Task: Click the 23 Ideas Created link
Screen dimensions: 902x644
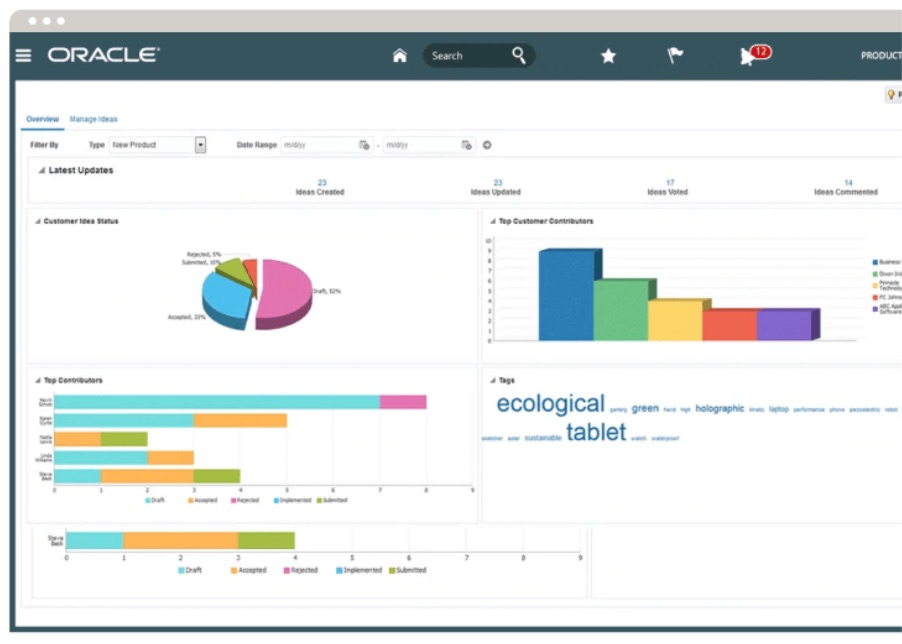Action: pyautogui.click(x=322, y=183)
